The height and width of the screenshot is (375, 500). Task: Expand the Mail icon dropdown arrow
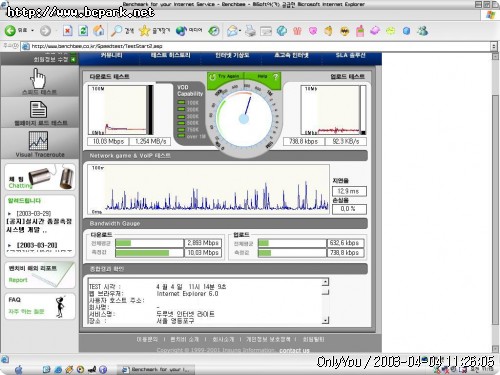pyautogui.click(x=240, y=31)
